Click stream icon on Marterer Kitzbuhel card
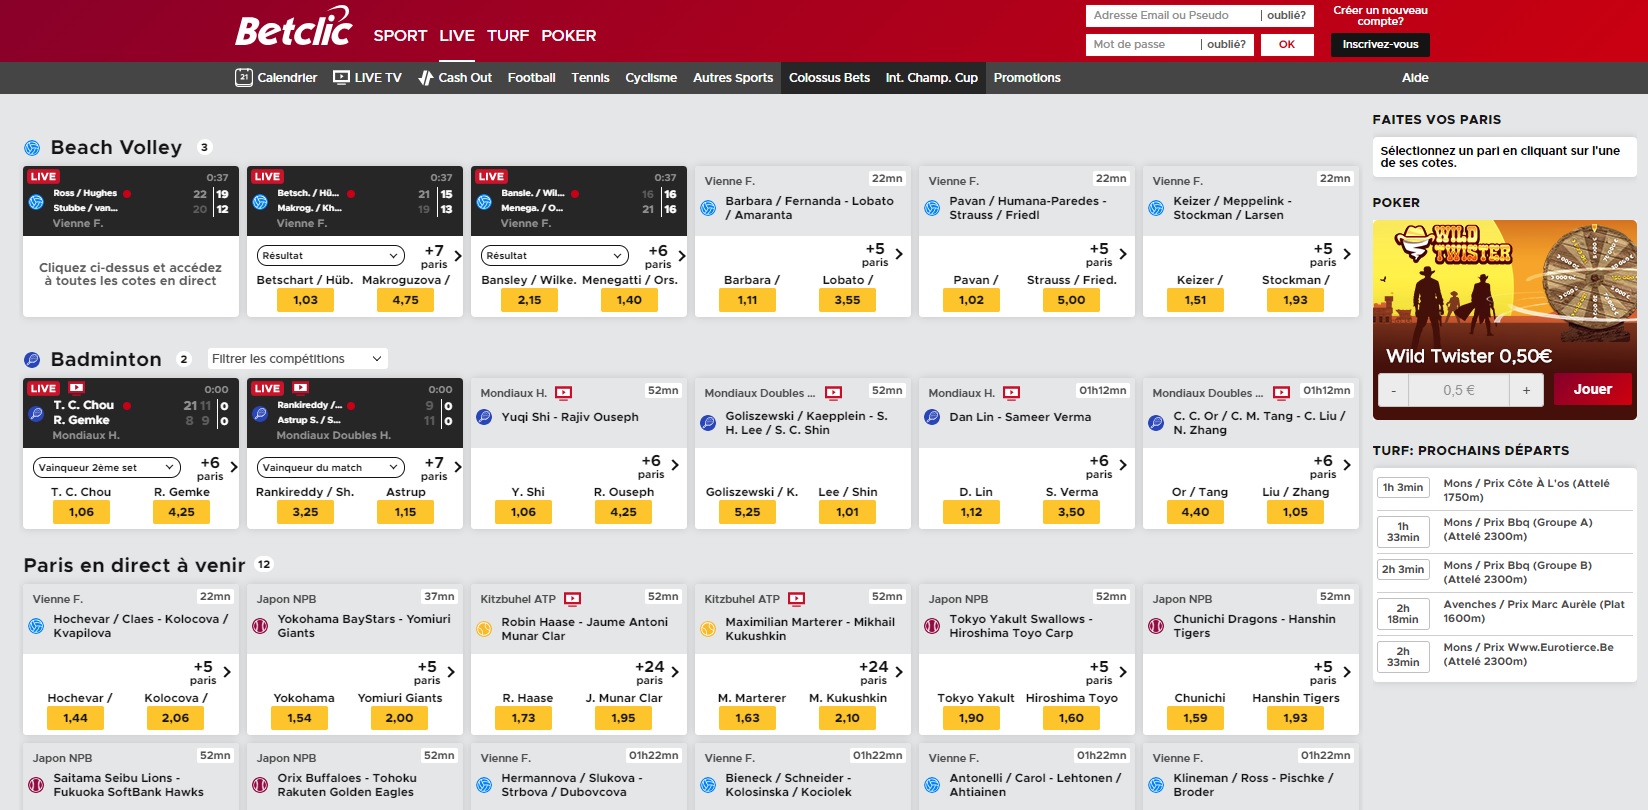Screen dimensions: 1648x810 tap(796, 599)
